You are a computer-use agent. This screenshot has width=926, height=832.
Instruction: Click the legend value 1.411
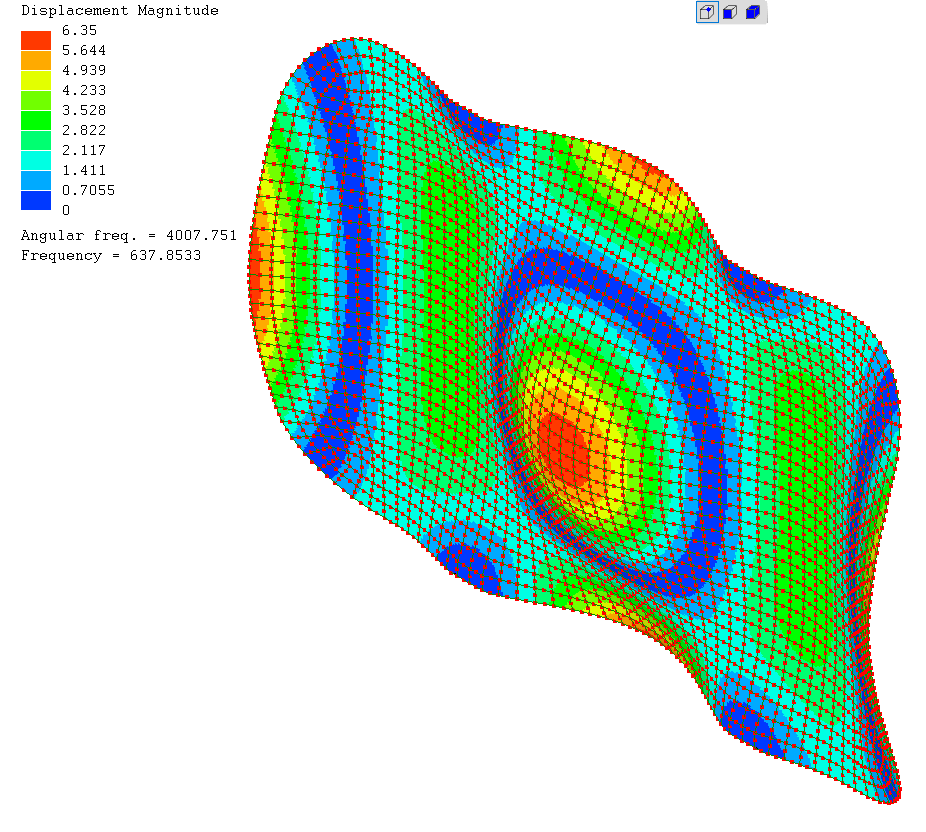pos(84,171)
